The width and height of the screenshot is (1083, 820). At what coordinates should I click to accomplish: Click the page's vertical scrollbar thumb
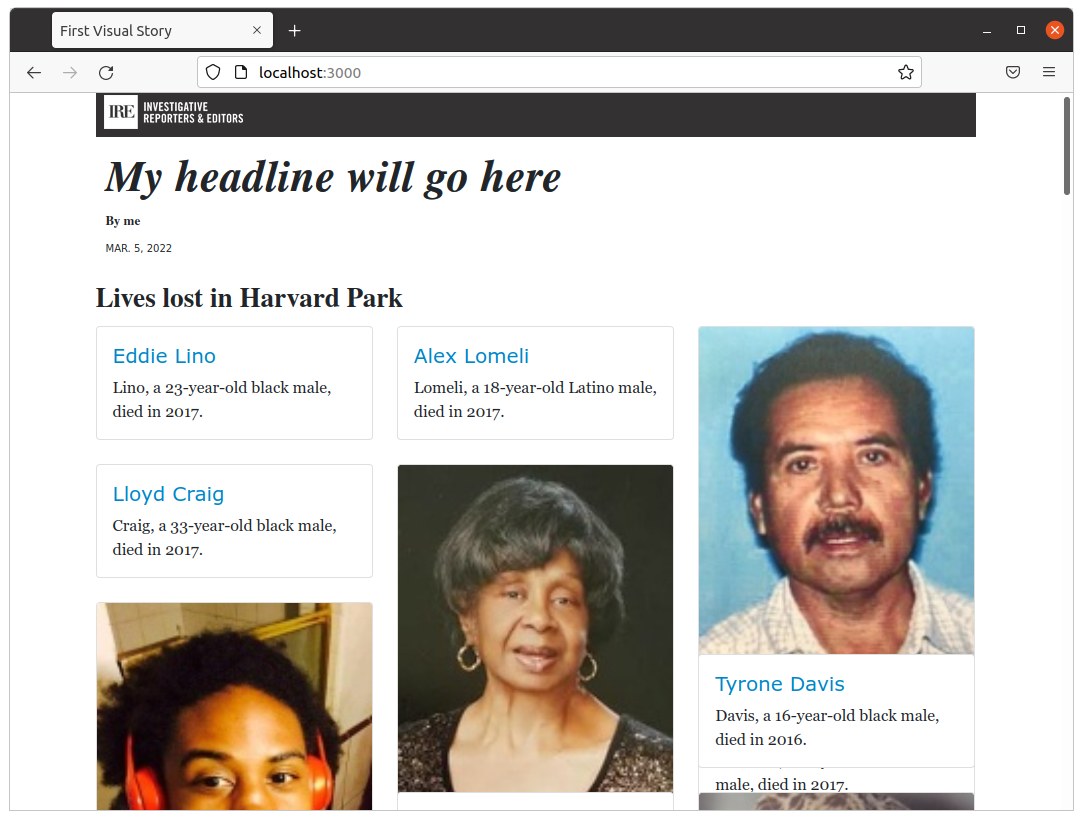coord(1067,146)
